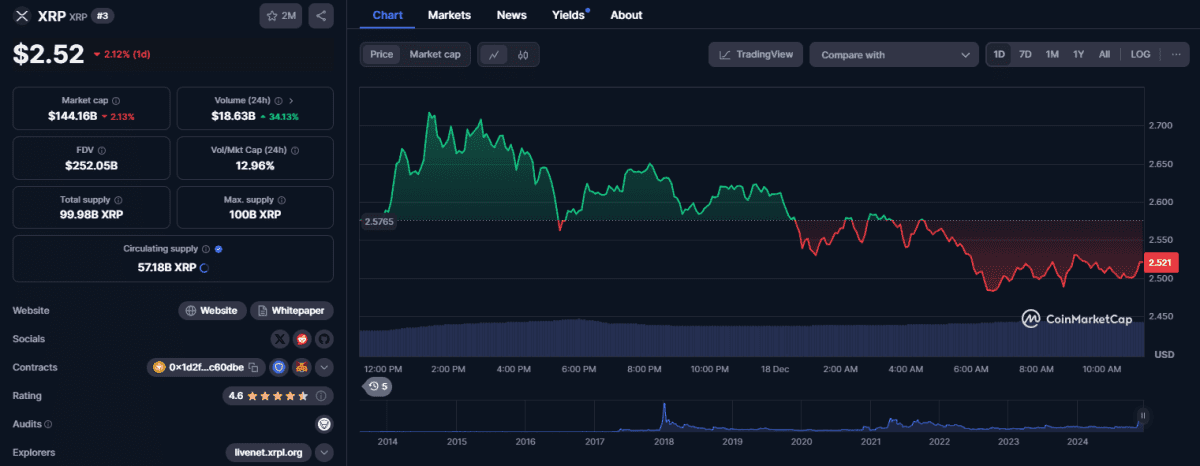This screenshot has height=466, width=1200.
Task: Expand the Explorers dropdown chevron
Action: point(323,452)
